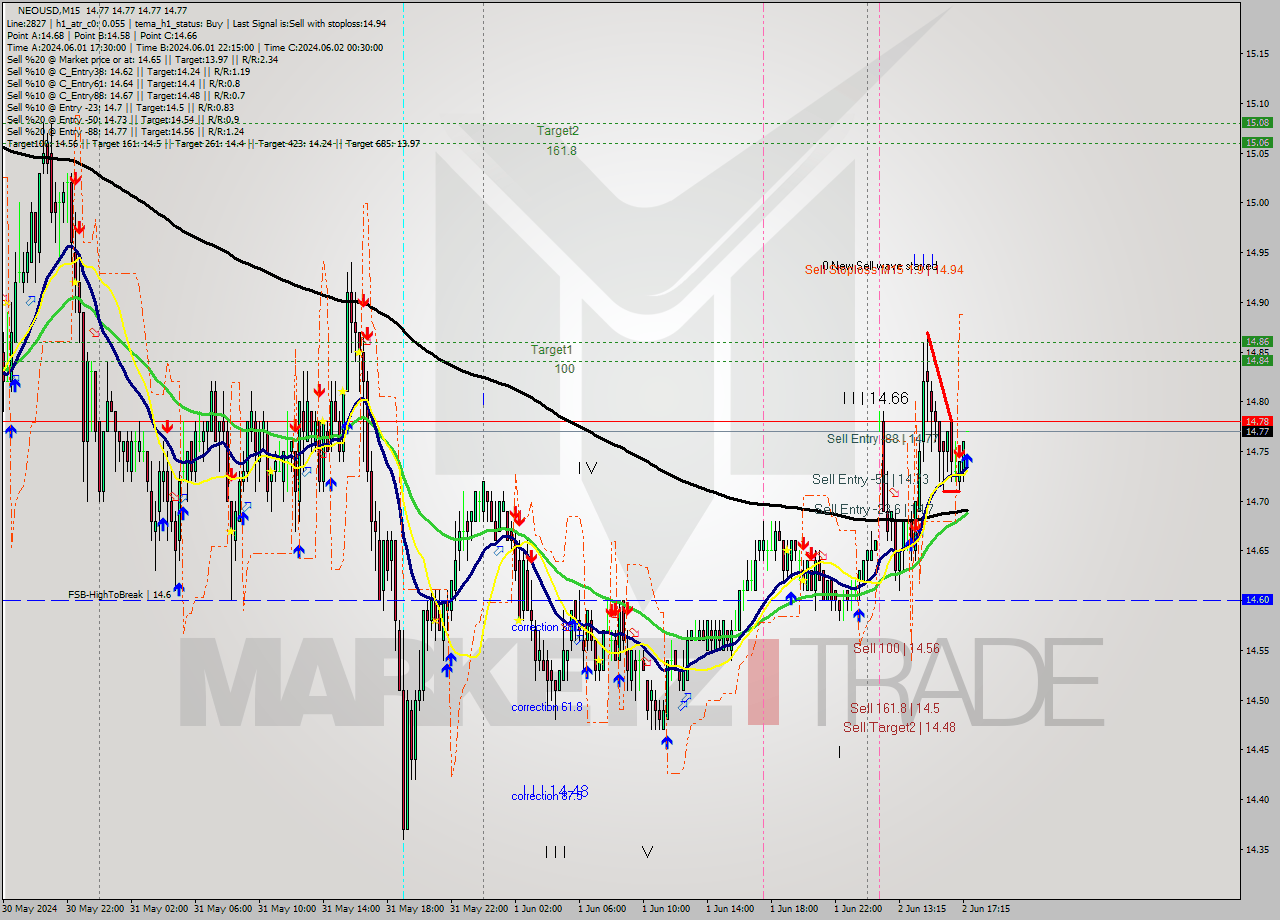
Task: Click the 'I I I 14.66' wave label
Action: (x=875, y=398)
